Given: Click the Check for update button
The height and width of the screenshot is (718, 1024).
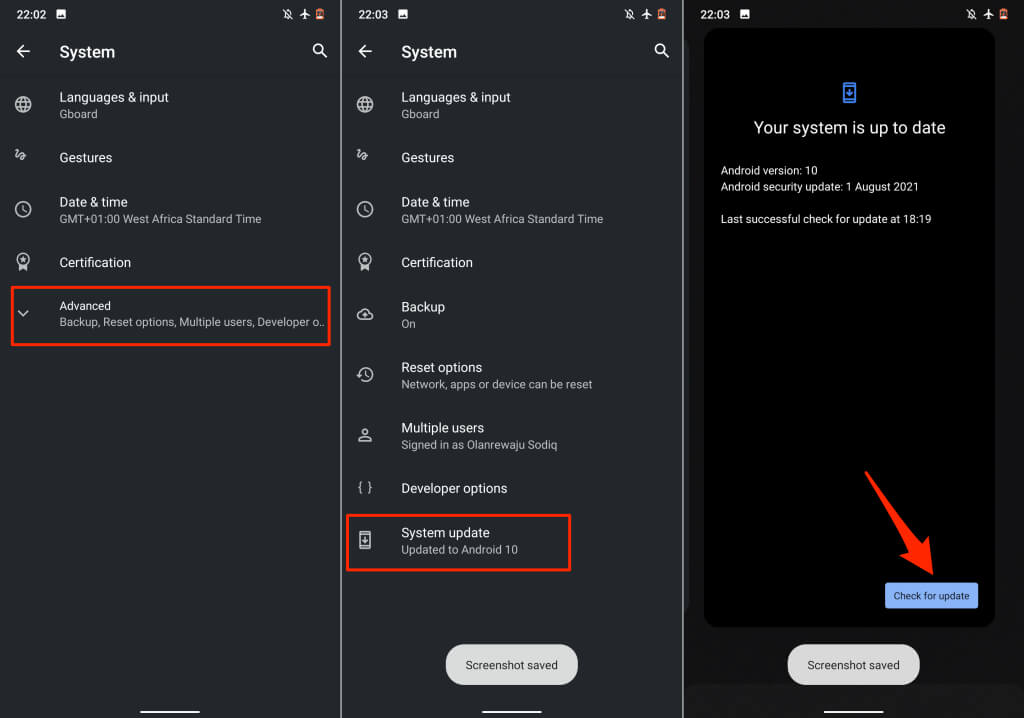Looking at the screenshot, I should (x=931, y=595).
